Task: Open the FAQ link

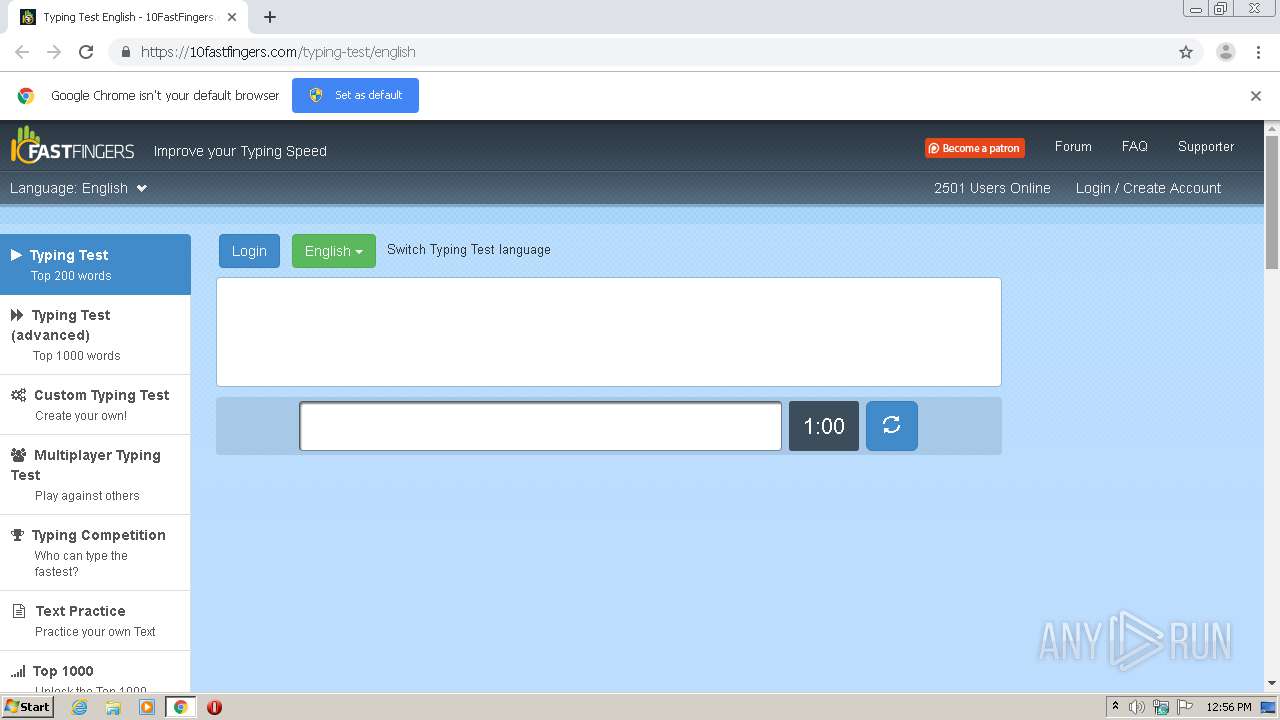Action: pyautogui.click(x=1134, y=146)
